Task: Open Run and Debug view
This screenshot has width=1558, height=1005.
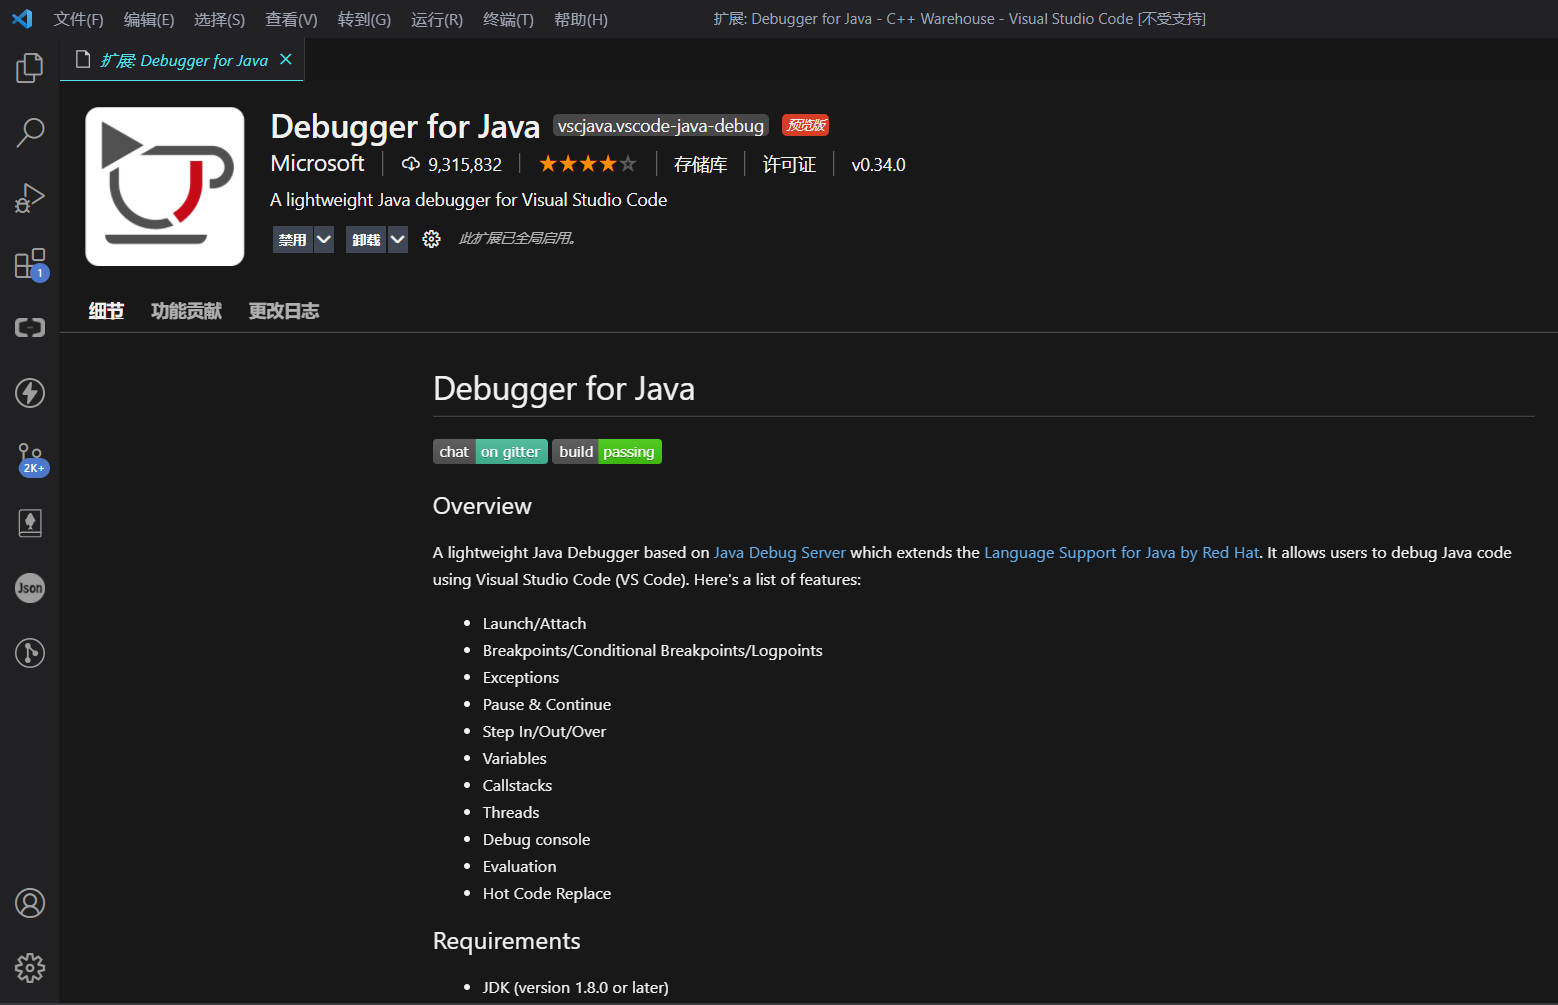Action: (x=30, y=198)
